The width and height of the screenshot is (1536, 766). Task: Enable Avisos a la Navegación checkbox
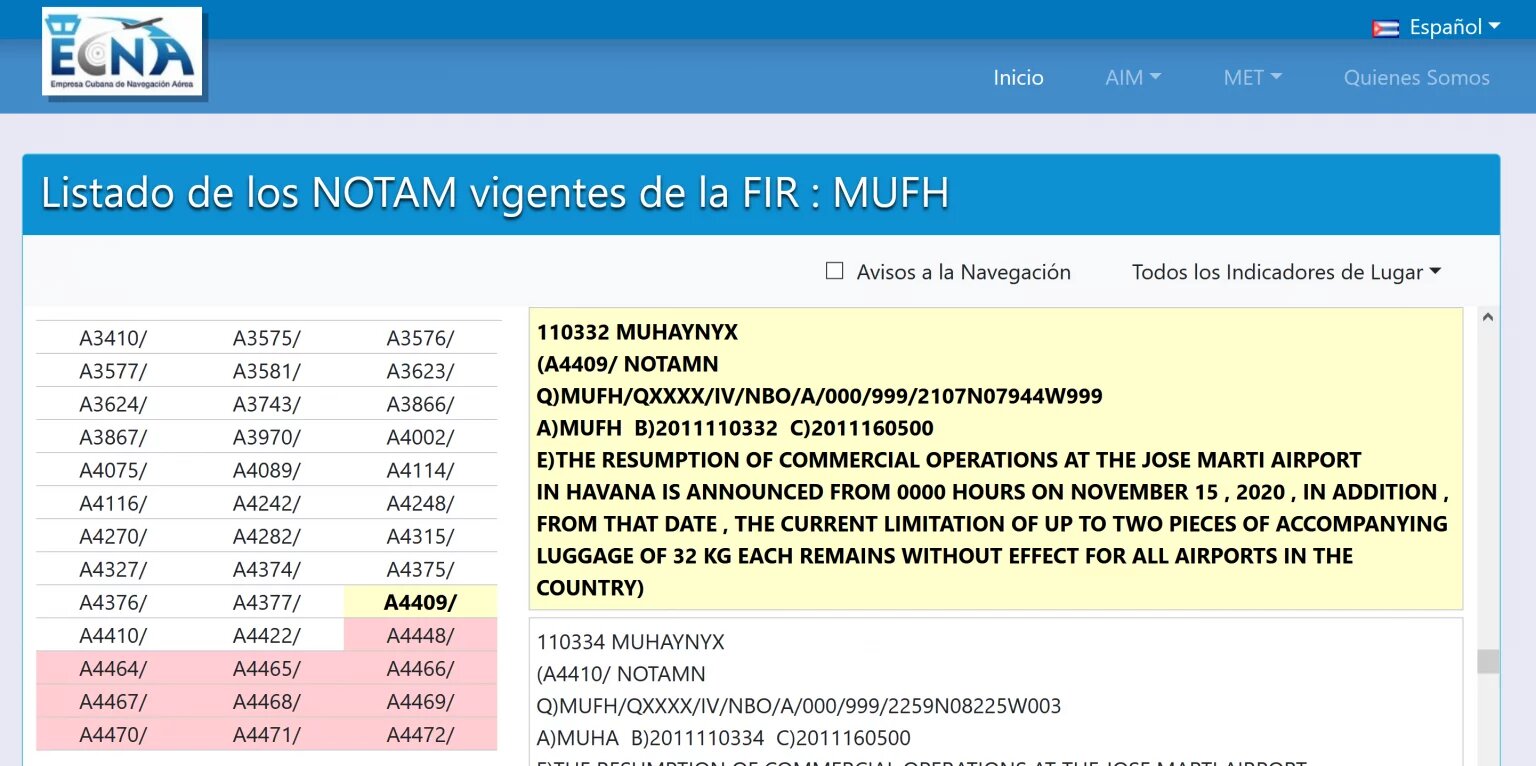835,271
